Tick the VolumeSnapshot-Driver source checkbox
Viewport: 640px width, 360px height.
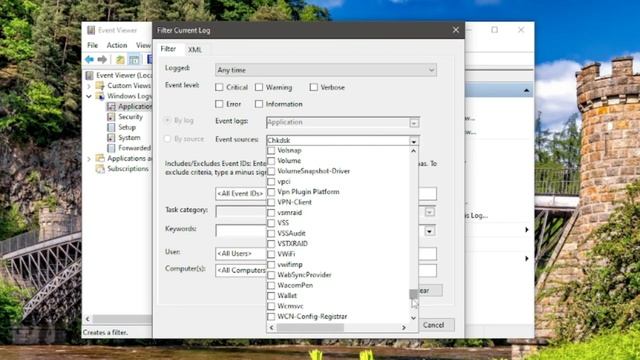coord(271,171)
